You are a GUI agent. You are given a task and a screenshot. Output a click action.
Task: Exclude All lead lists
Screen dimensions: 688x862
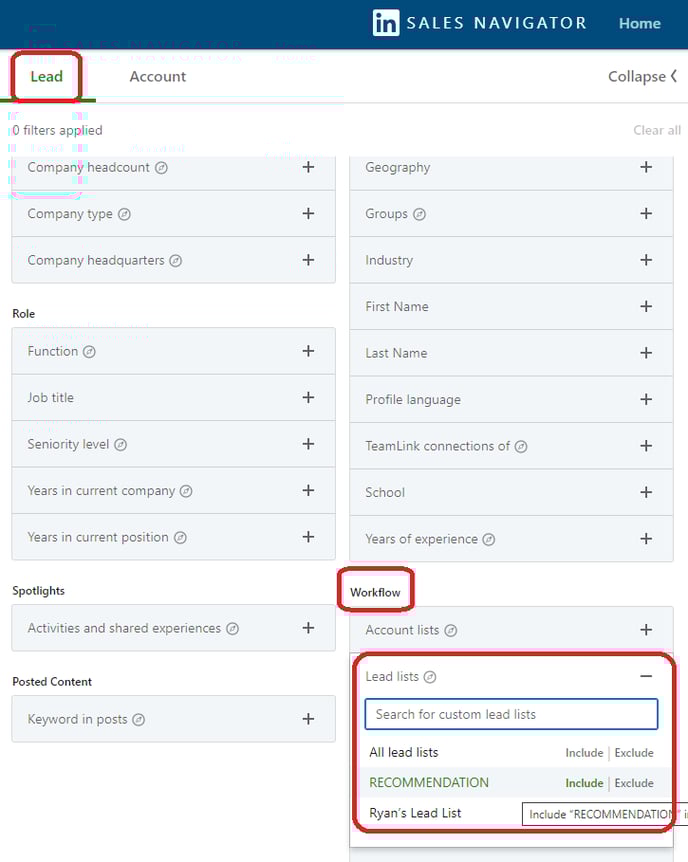[x=634, y=753]
